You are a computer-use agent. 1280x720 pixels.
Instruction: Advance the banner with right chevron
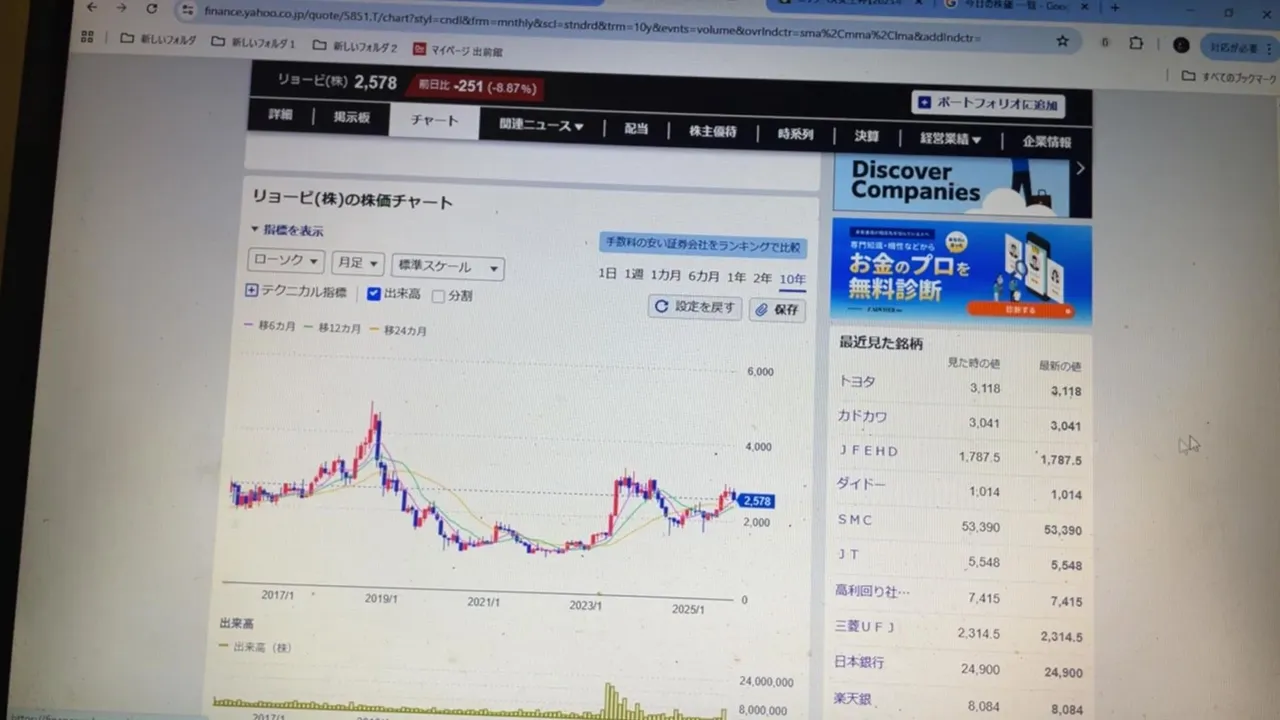point(1080,169)
